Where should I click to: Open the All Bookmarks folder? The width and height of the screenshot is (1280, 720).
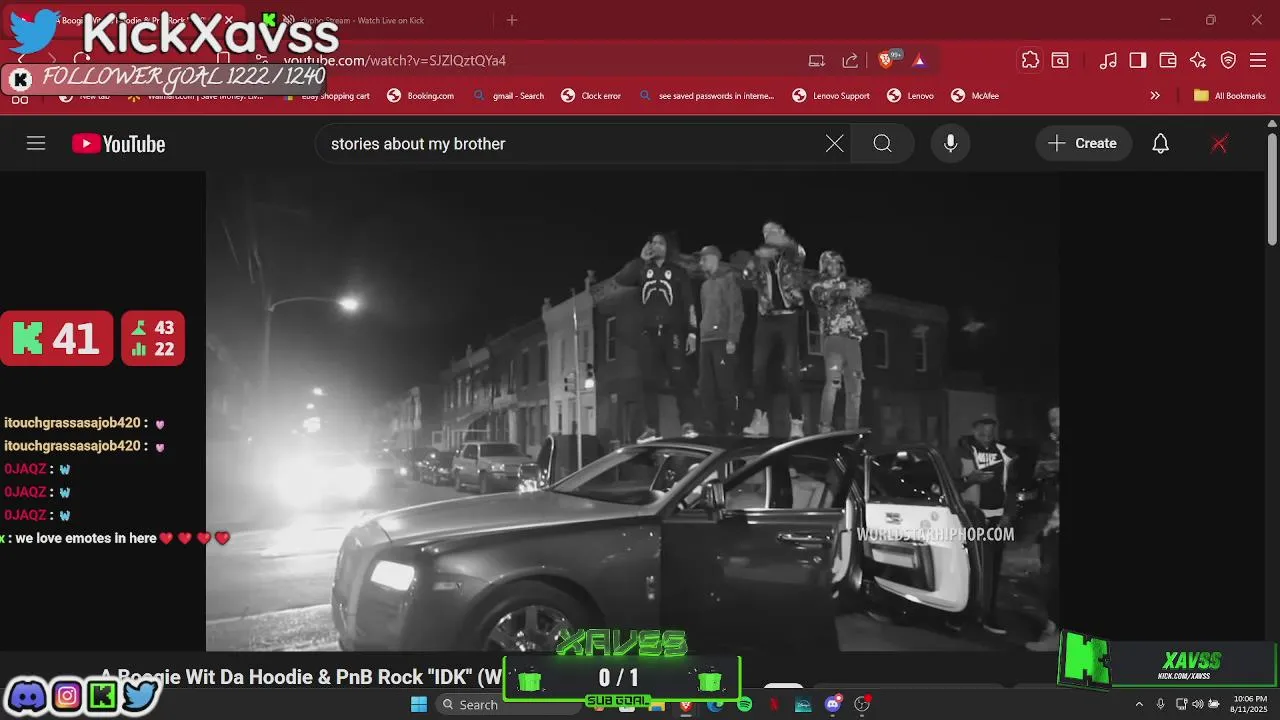coord(1229,96)
